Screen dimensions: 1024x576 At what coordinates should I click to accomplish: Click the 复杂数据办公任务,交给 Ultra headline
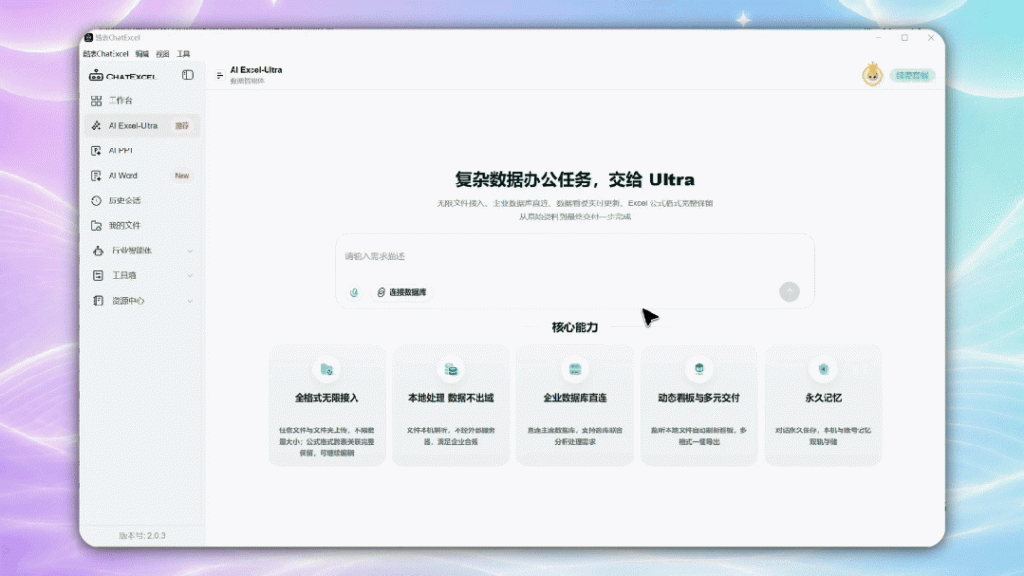(x=575, y=180)
